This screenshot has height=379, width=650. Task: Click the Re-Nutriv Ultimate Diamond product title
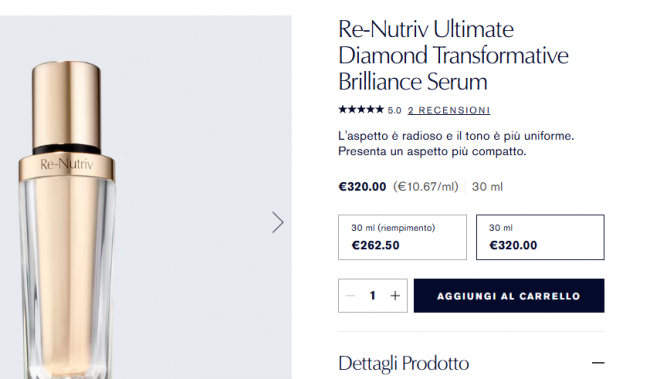click(453, 55)
